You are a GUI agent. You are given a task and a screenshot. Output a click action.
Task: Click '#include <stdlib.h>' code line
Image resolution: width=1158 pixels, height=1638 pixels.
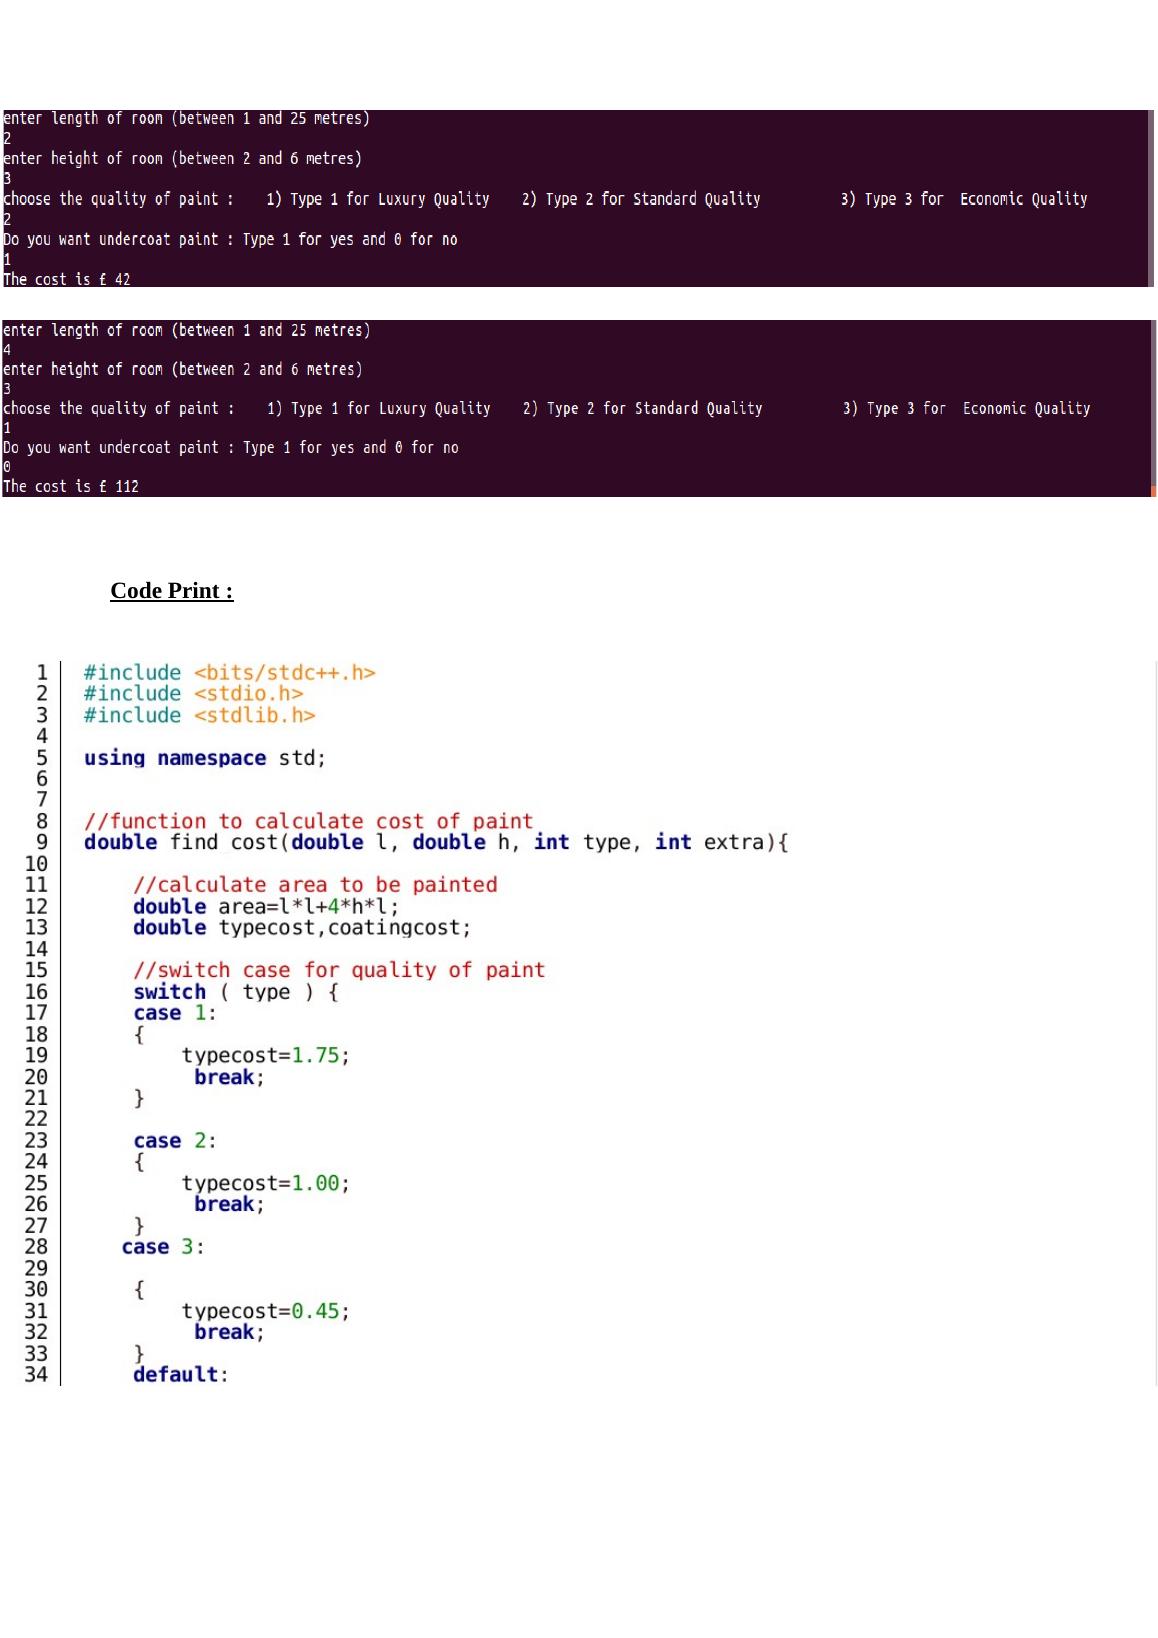click(x=199, y=716)
